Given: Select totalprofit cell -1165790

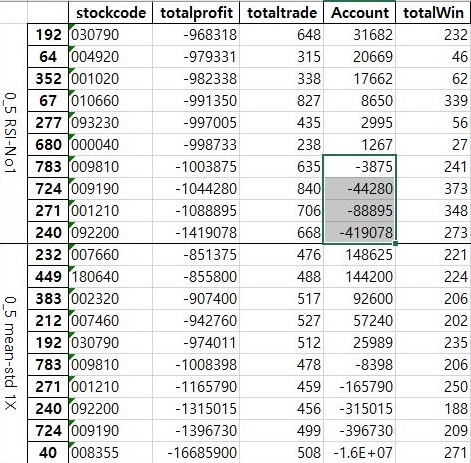Looking at the screenshot, I should pos(196,387).
